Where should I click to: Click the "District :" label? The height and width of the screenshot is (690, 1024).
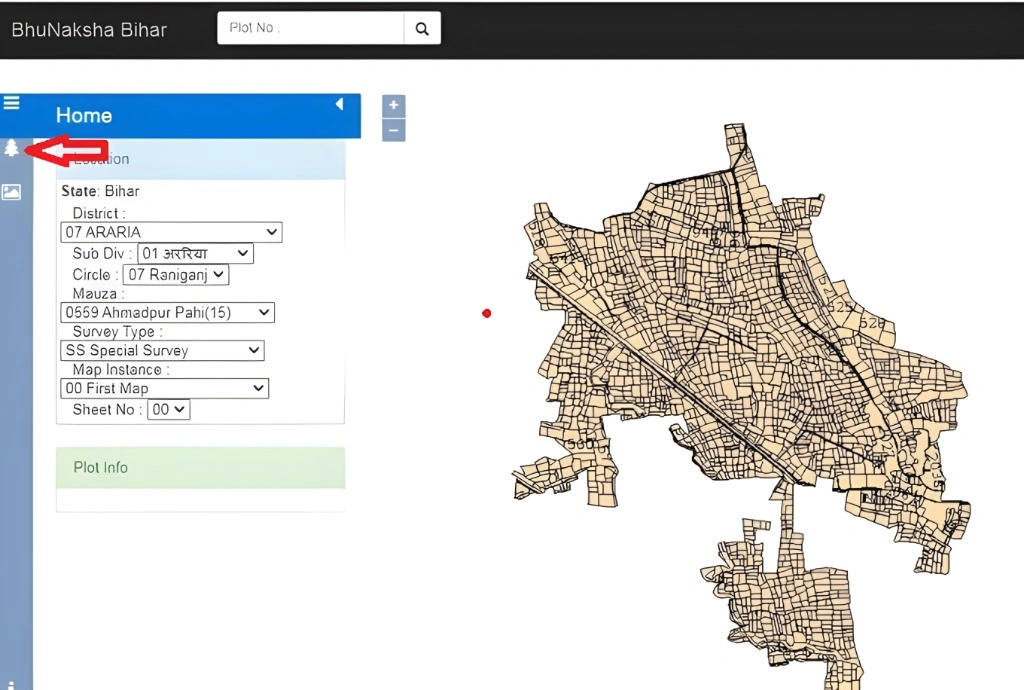(x=99, y=213)
